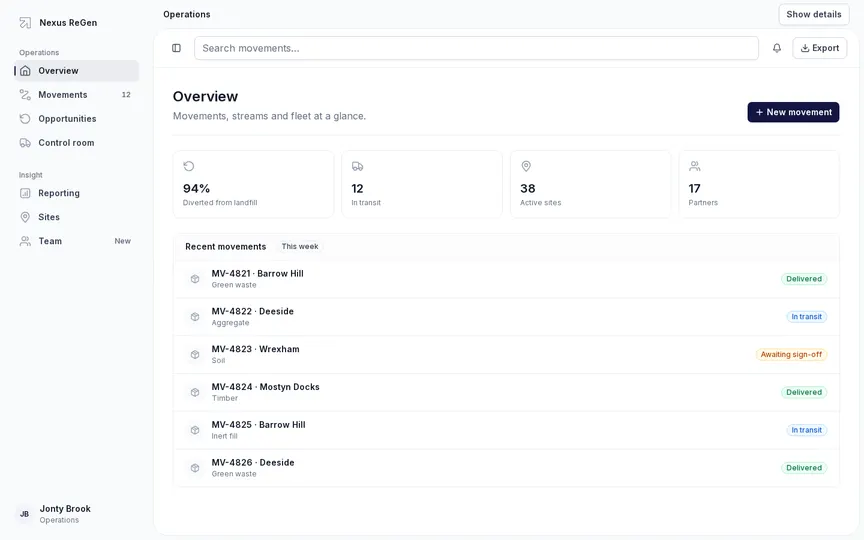
Task: Click the Control room truck icon
Action: click(x=25, y=143)
